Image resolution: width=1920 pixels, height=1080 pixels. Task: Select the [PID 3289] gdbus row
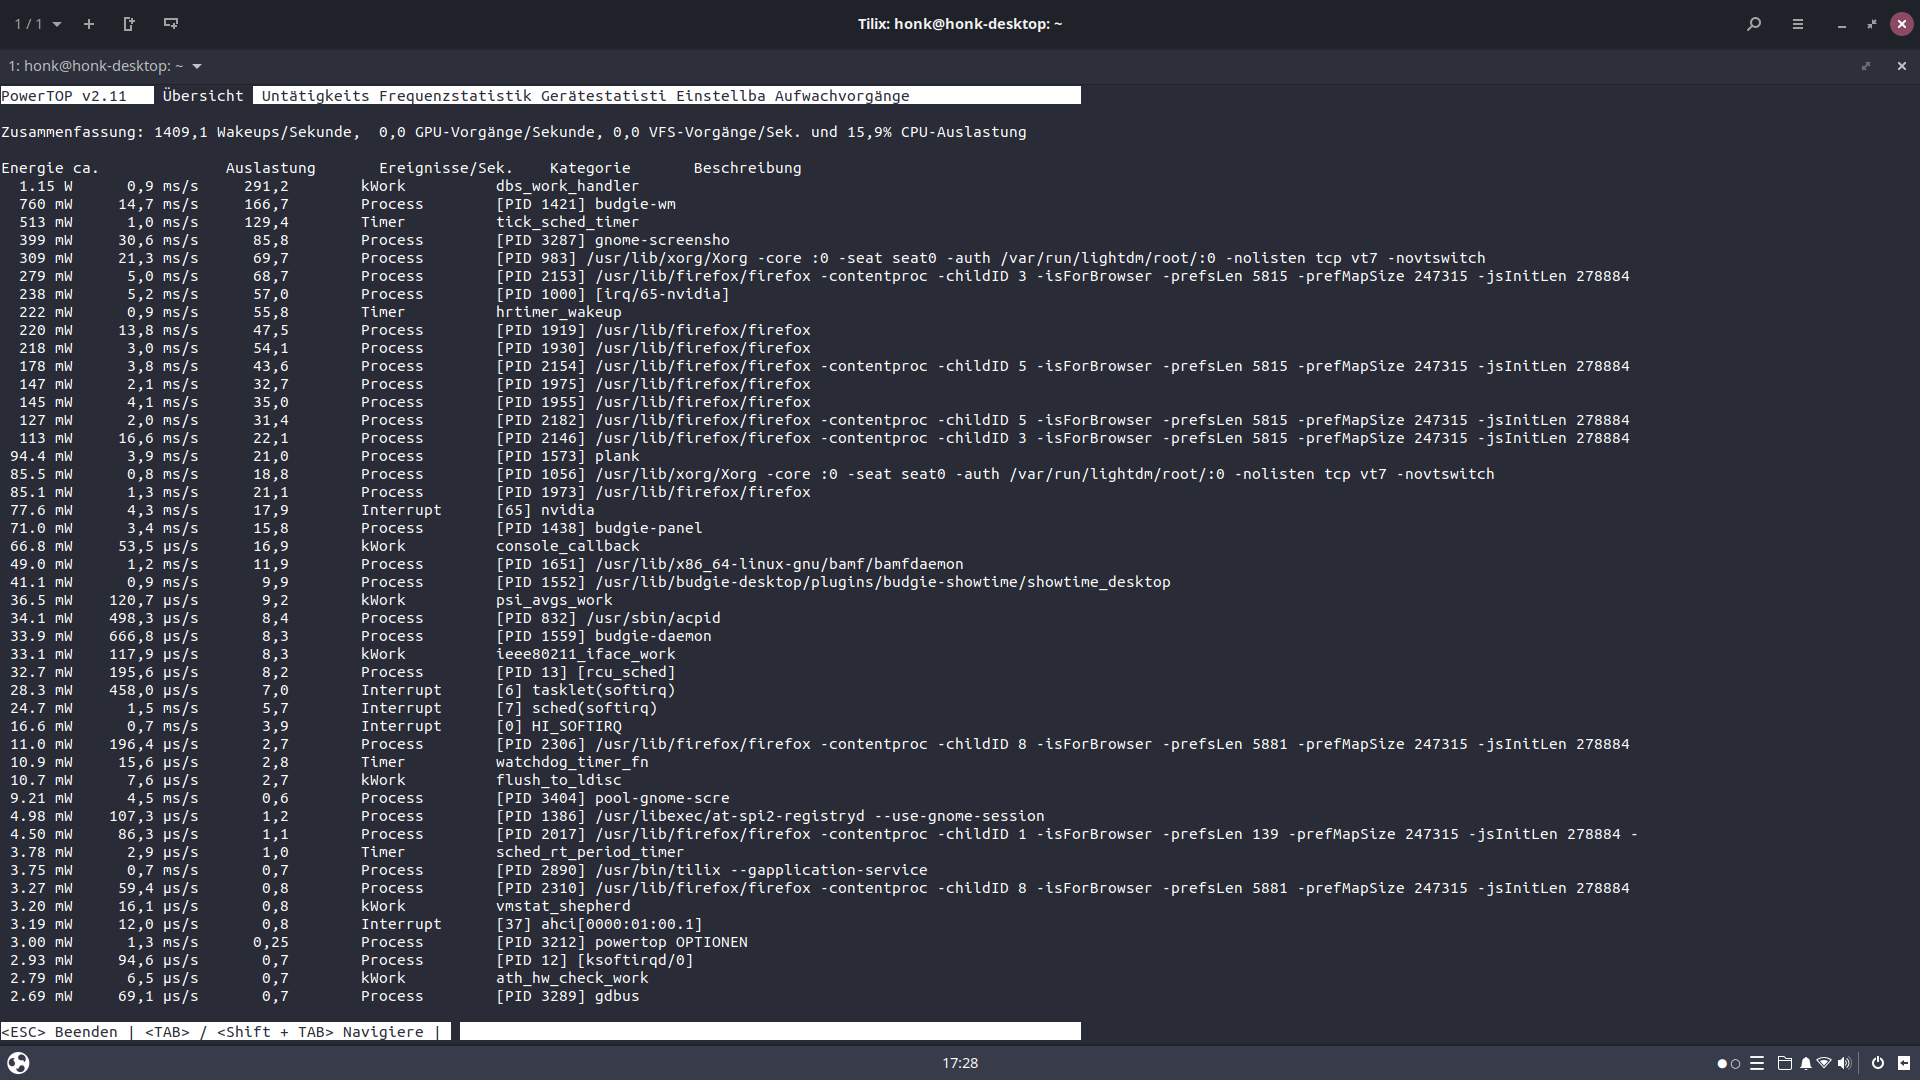click(321, 996)
